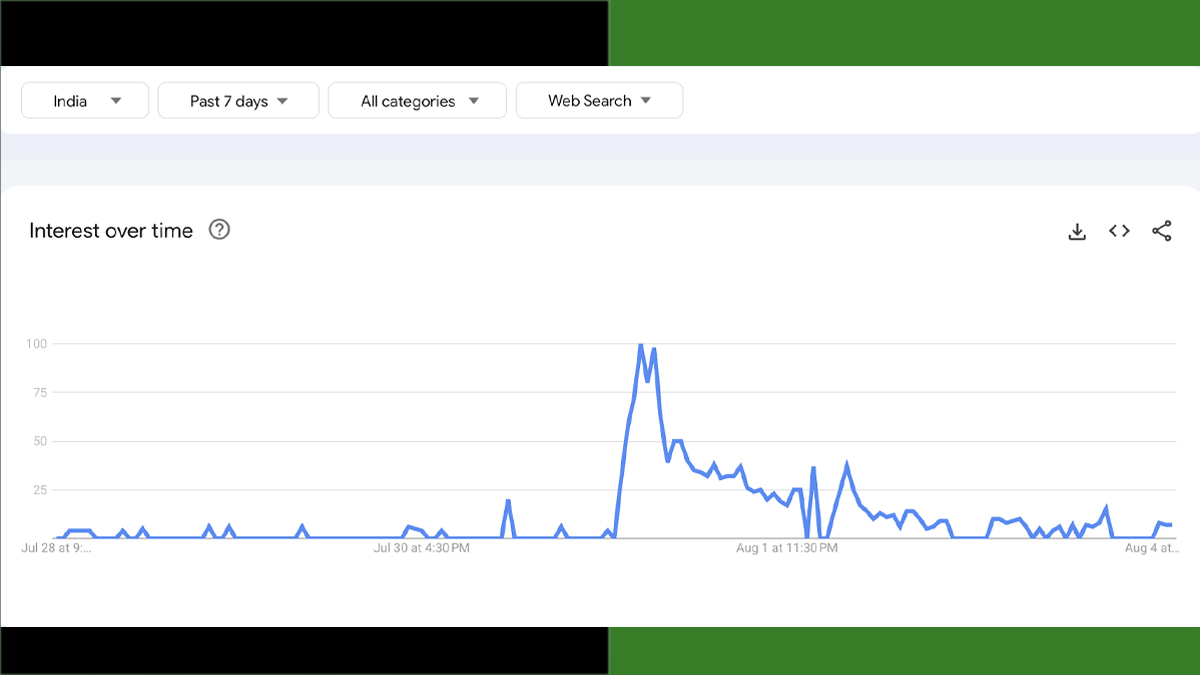Image resolution: width=1200 pixels, height=675 pixels.
Task: Open the Web Search type dropdown
Action: (598, 101)
